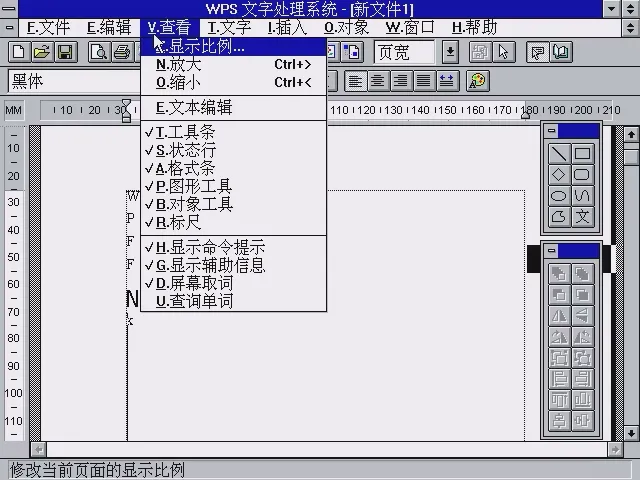640x480 pixels.
Task: Click the align objects right icon
Action: click(582, 379)
